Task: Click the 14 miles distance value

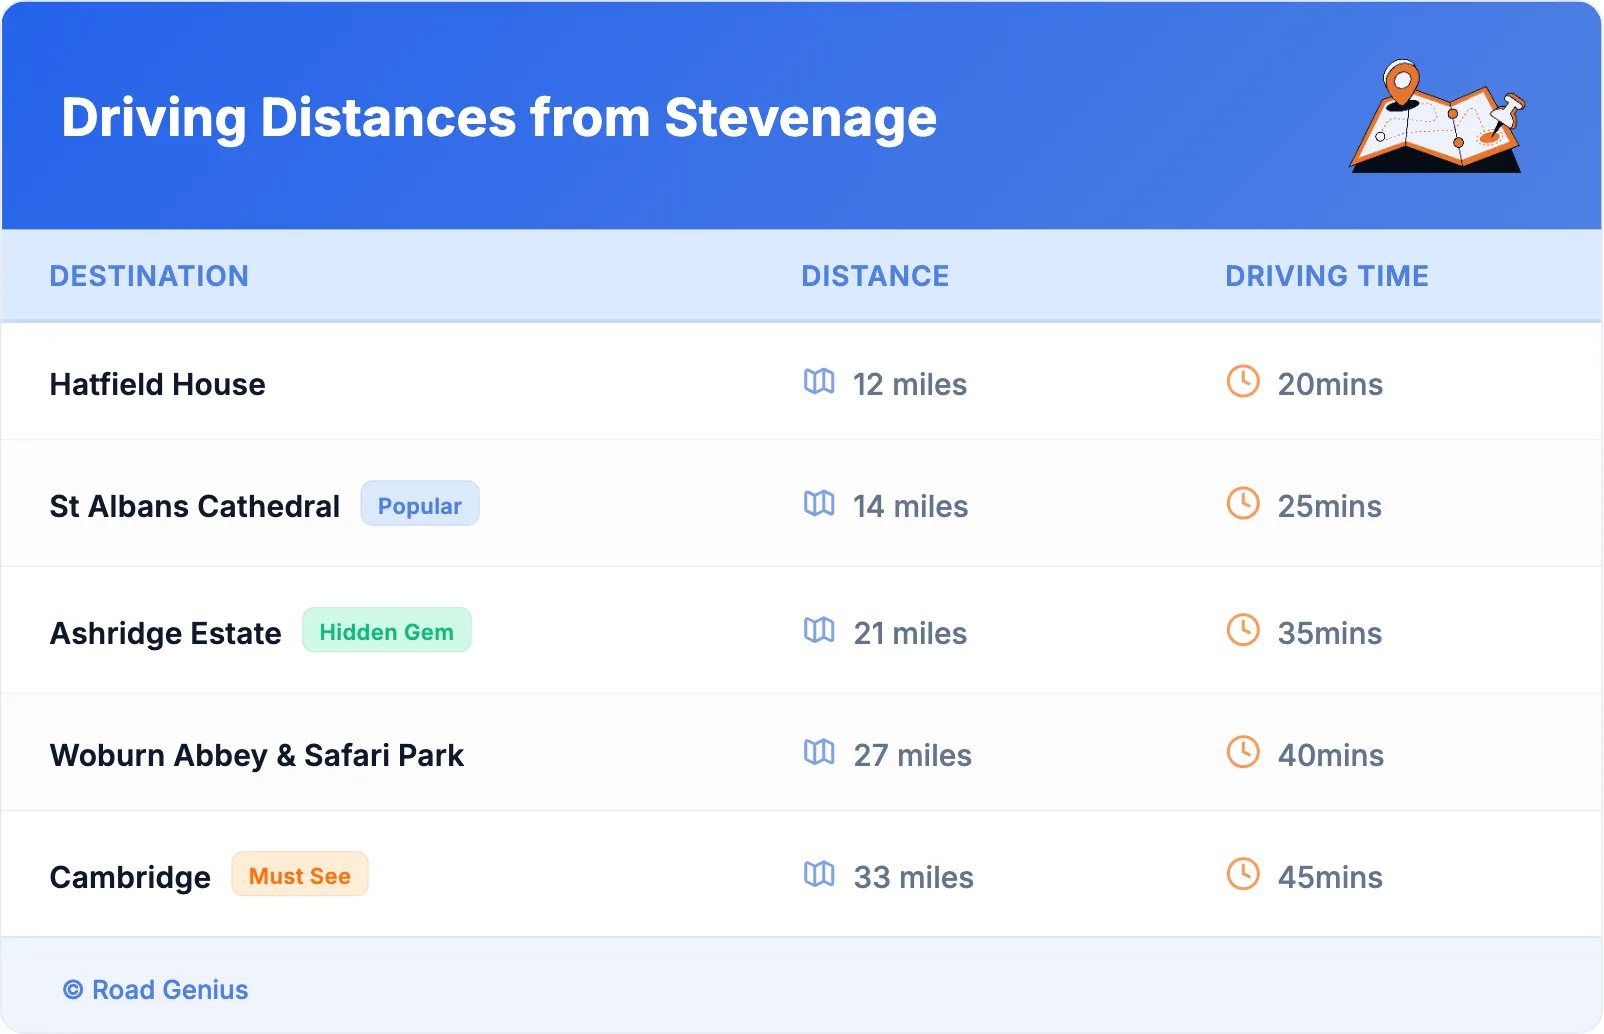Action: click(x=911, y=506)
